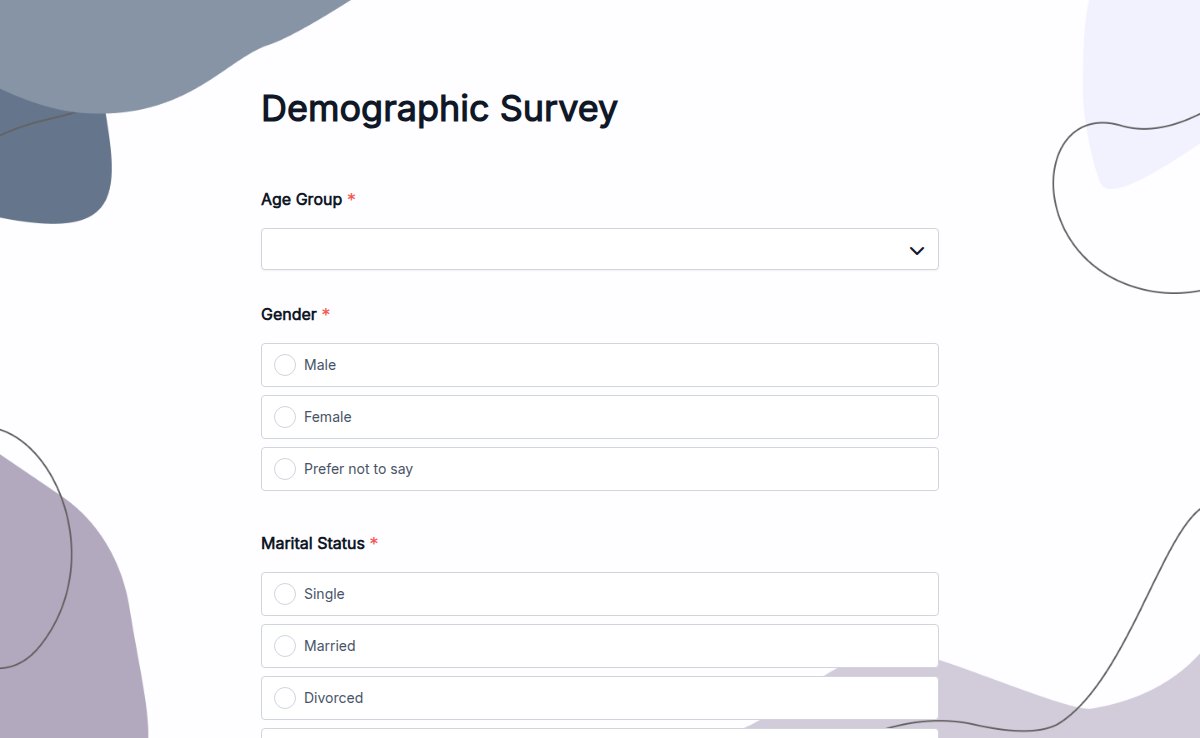Choose the Prefer not to say option
This screenshot has height=738, width=1200.
point(285,469)
